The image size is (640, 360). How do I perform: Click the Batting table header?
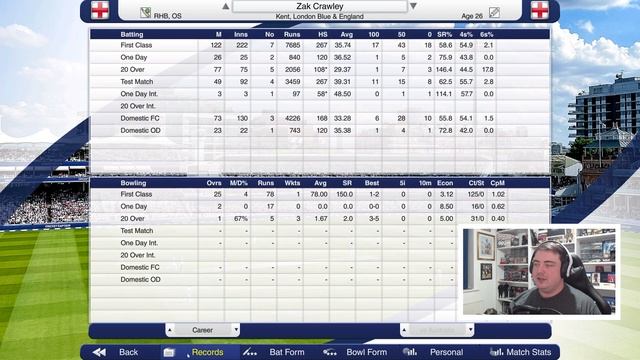tap(320, 34)
